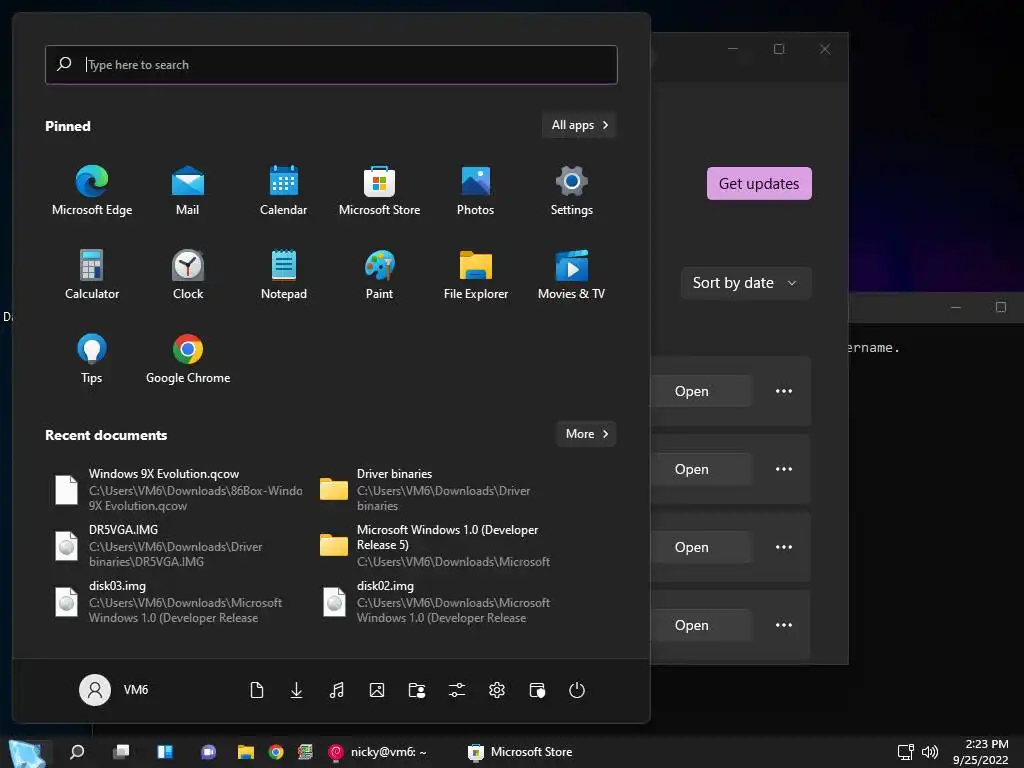This screenshot has height=768, width=1024.
Task: Launch Calculator
Action: tap(91, 274)
